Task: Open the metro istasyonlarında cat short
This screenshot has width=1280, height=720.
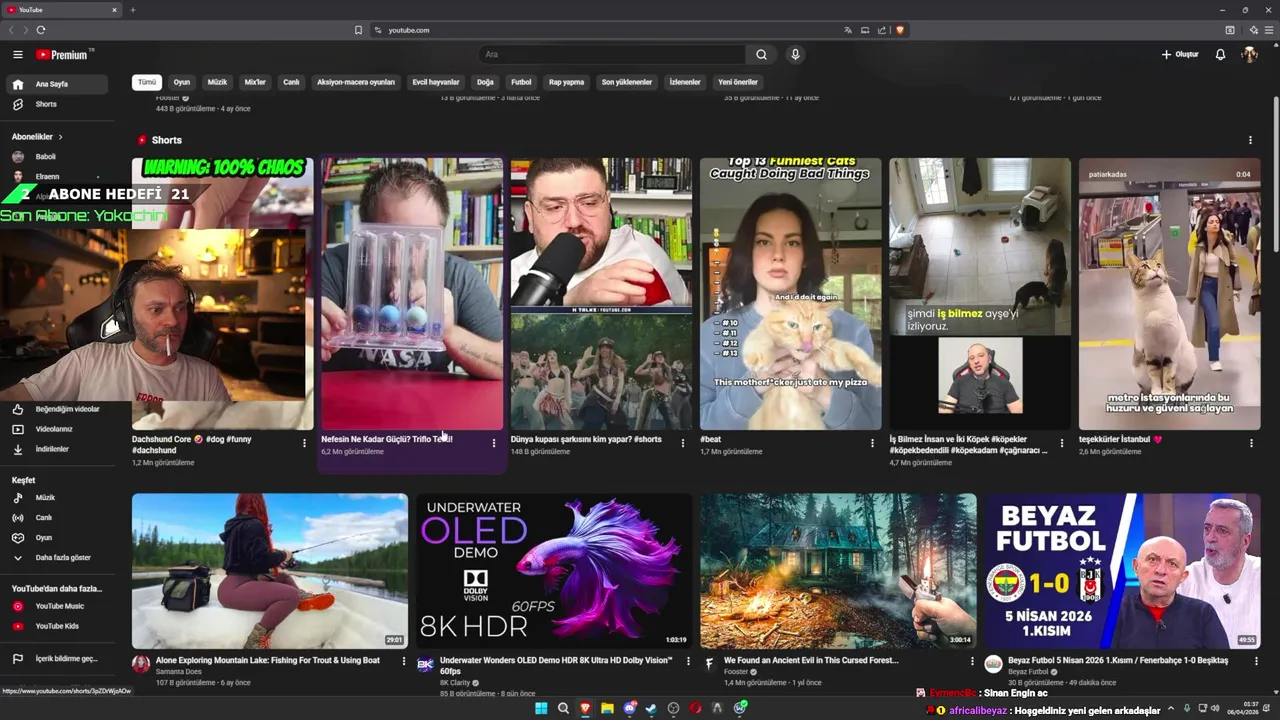Action: click(1169, 294)
